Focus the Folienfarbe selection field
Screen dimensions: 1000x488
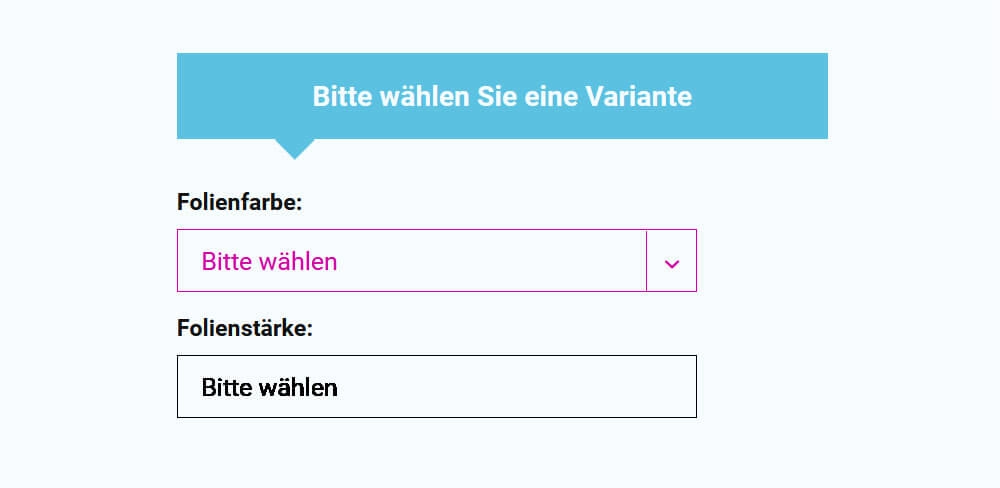412,261
